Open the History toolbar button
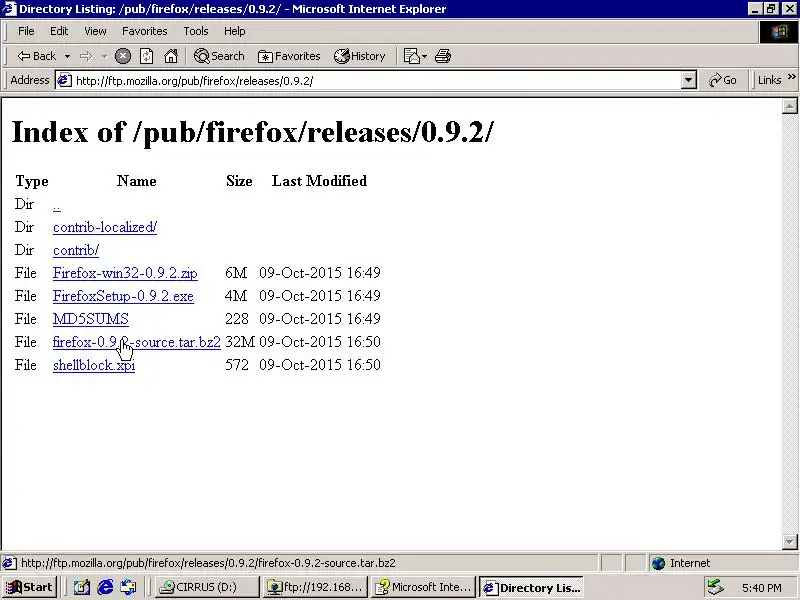Image resolution: width=800 pixels, height=600 pixels. click(x=360, y=56)
